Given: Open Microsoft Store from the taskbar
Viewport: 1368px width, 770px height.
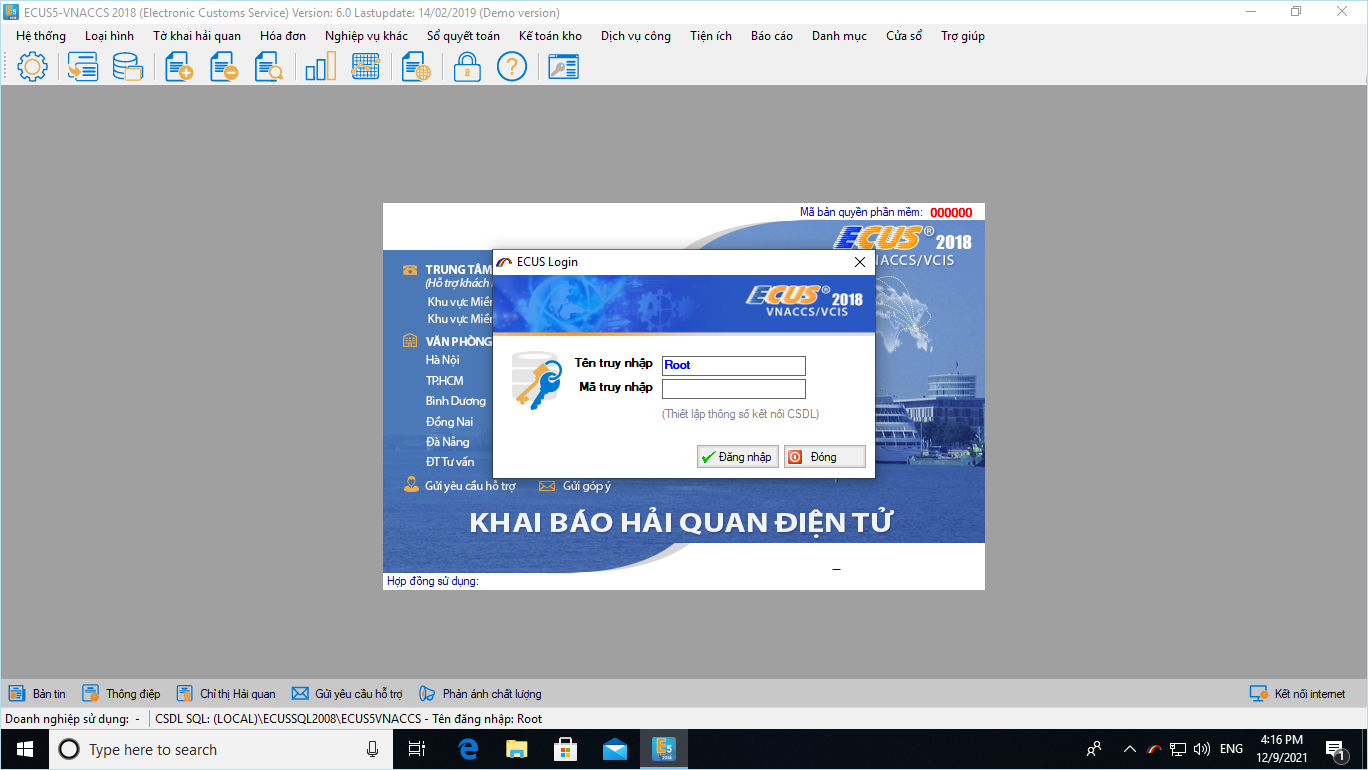Looking at the screenshot, I should pyautogui.click(x=565, y=749).
